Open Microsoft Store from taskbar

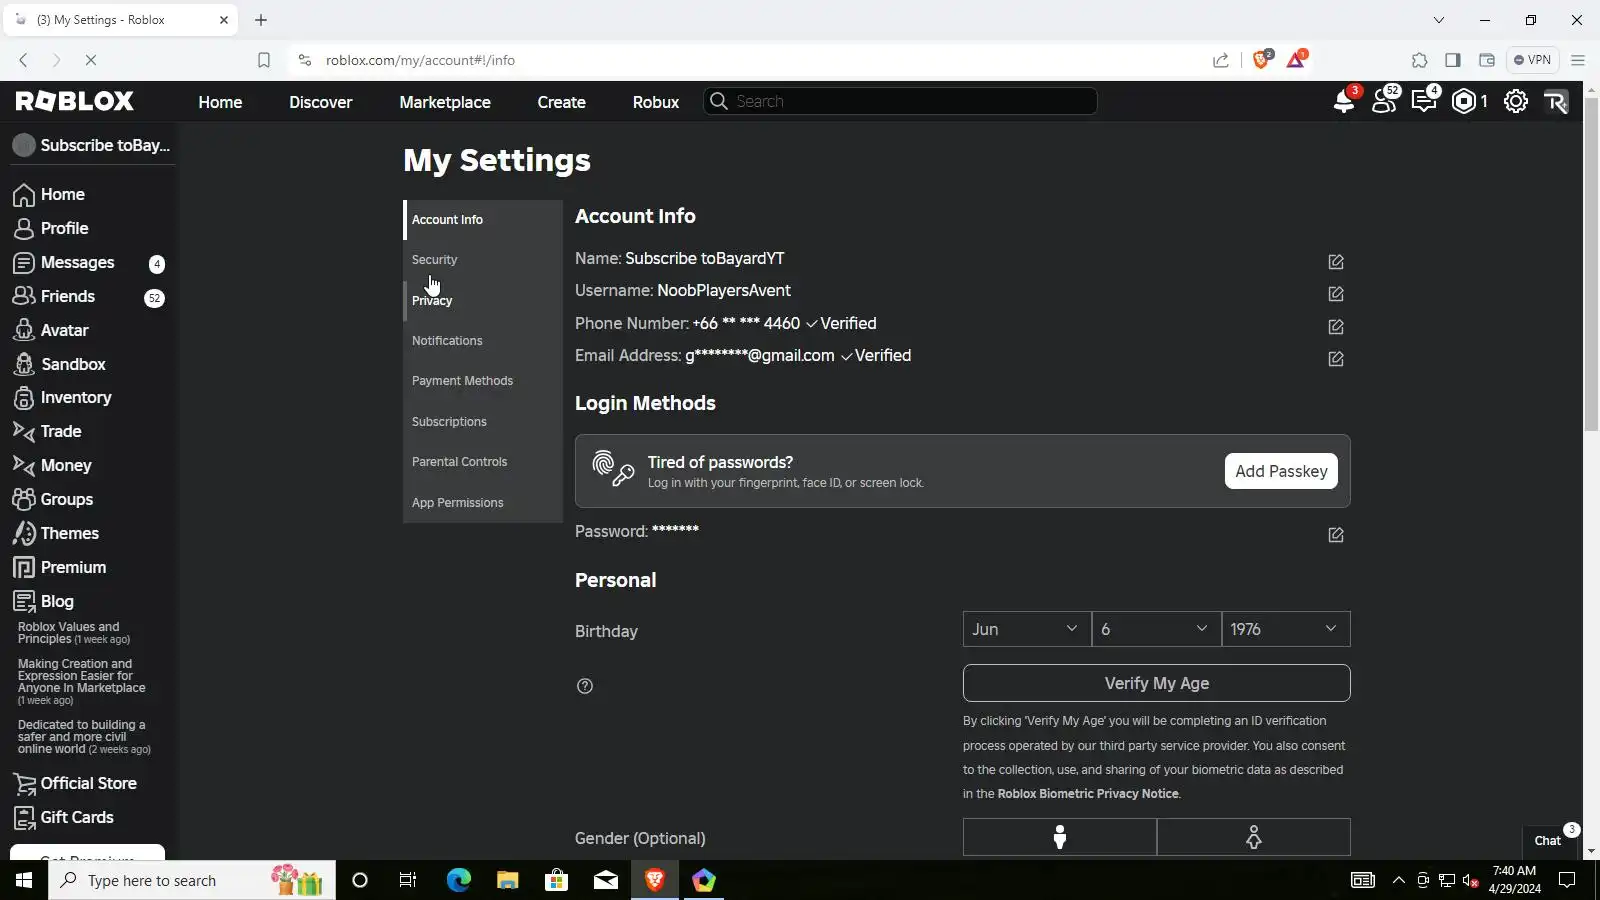click(x=556, y=880)
